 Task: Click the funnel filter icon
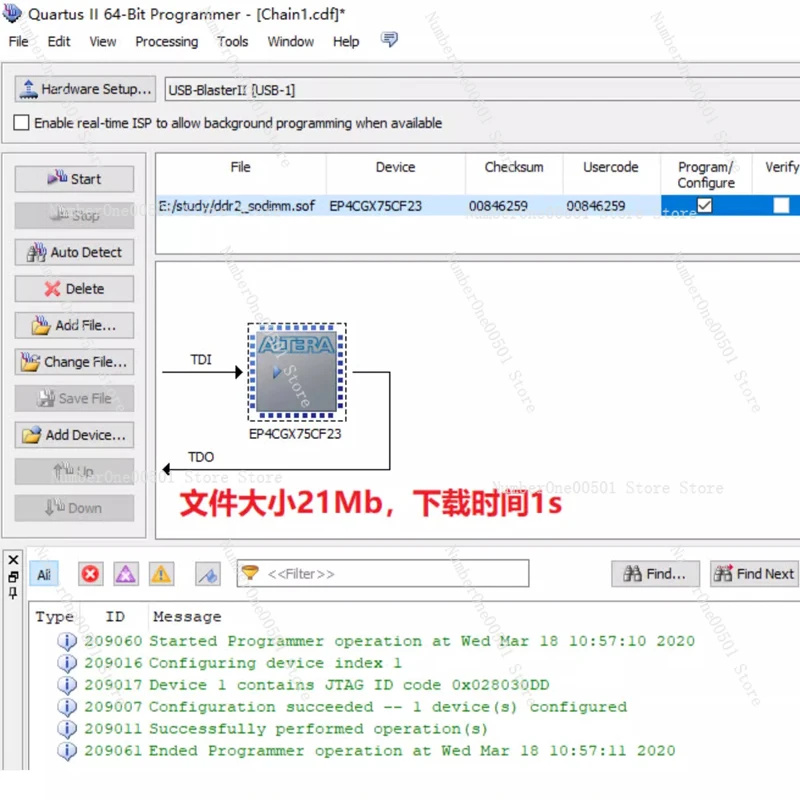[x=250, y=573]
